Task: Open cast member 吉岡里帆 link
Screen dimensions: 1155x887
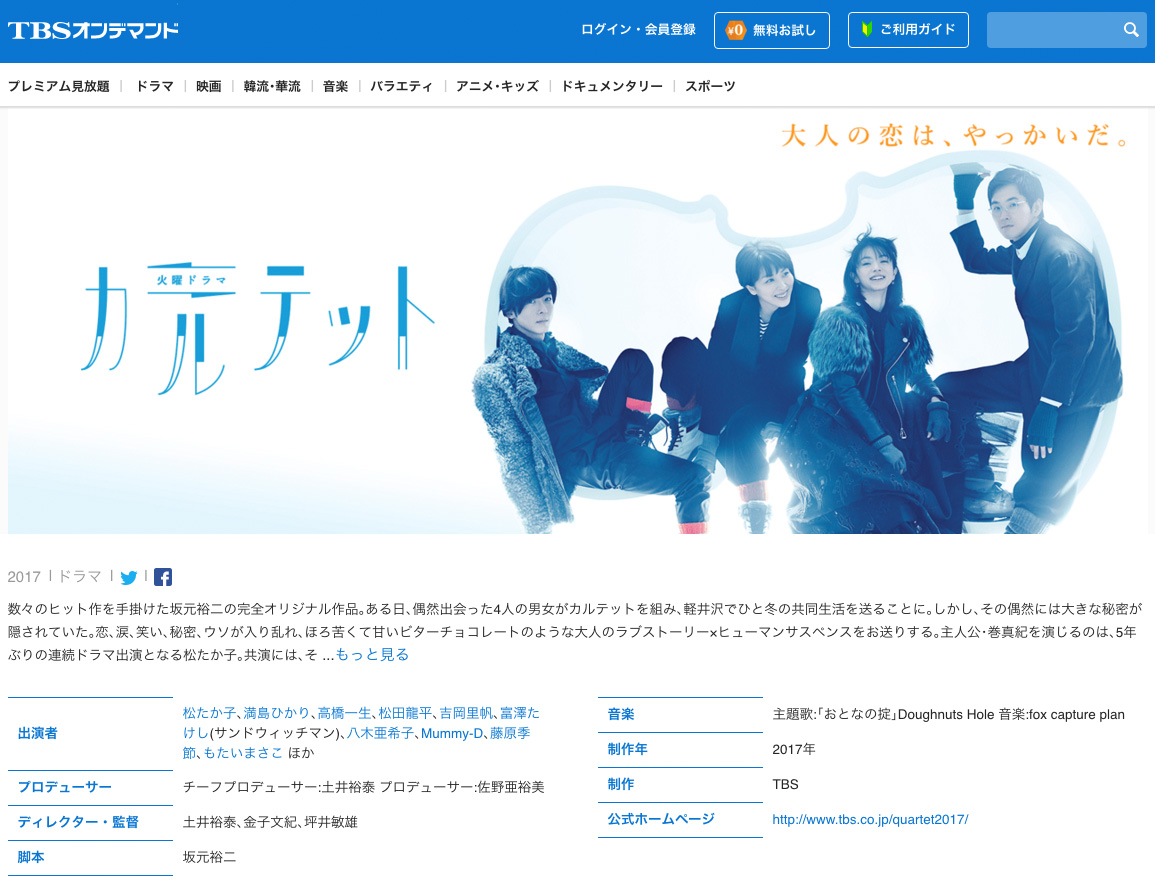Action: coord(466,713)
